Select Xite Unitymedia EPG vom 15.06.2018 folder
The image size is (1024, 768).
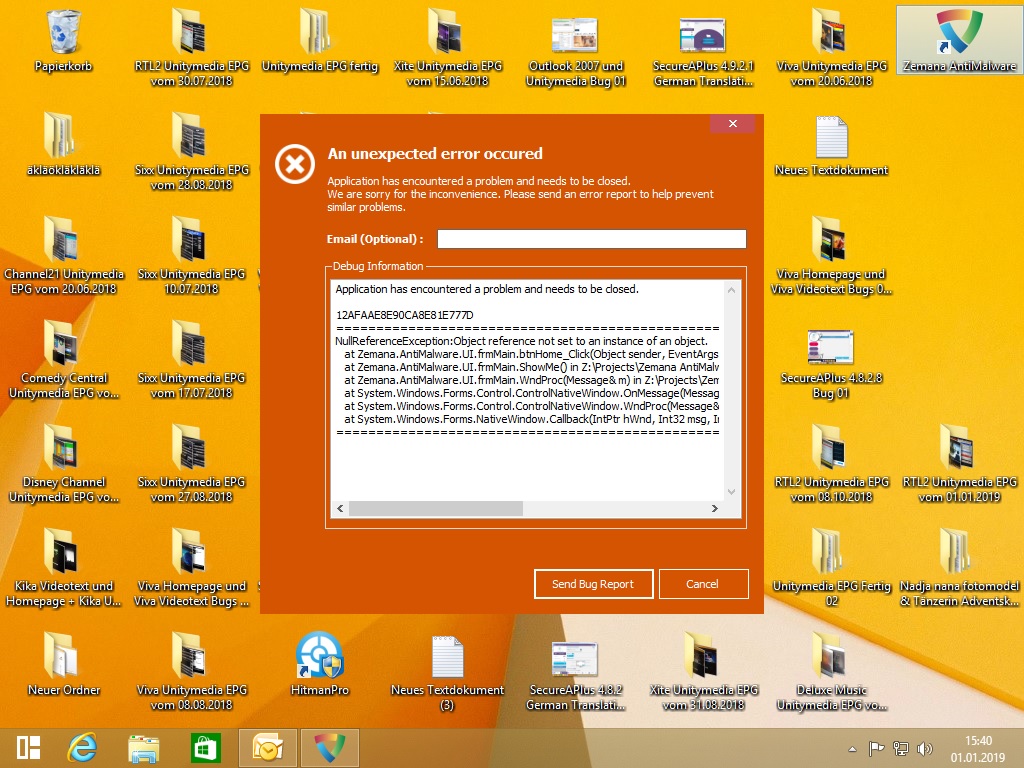click(x=447, y=47)
